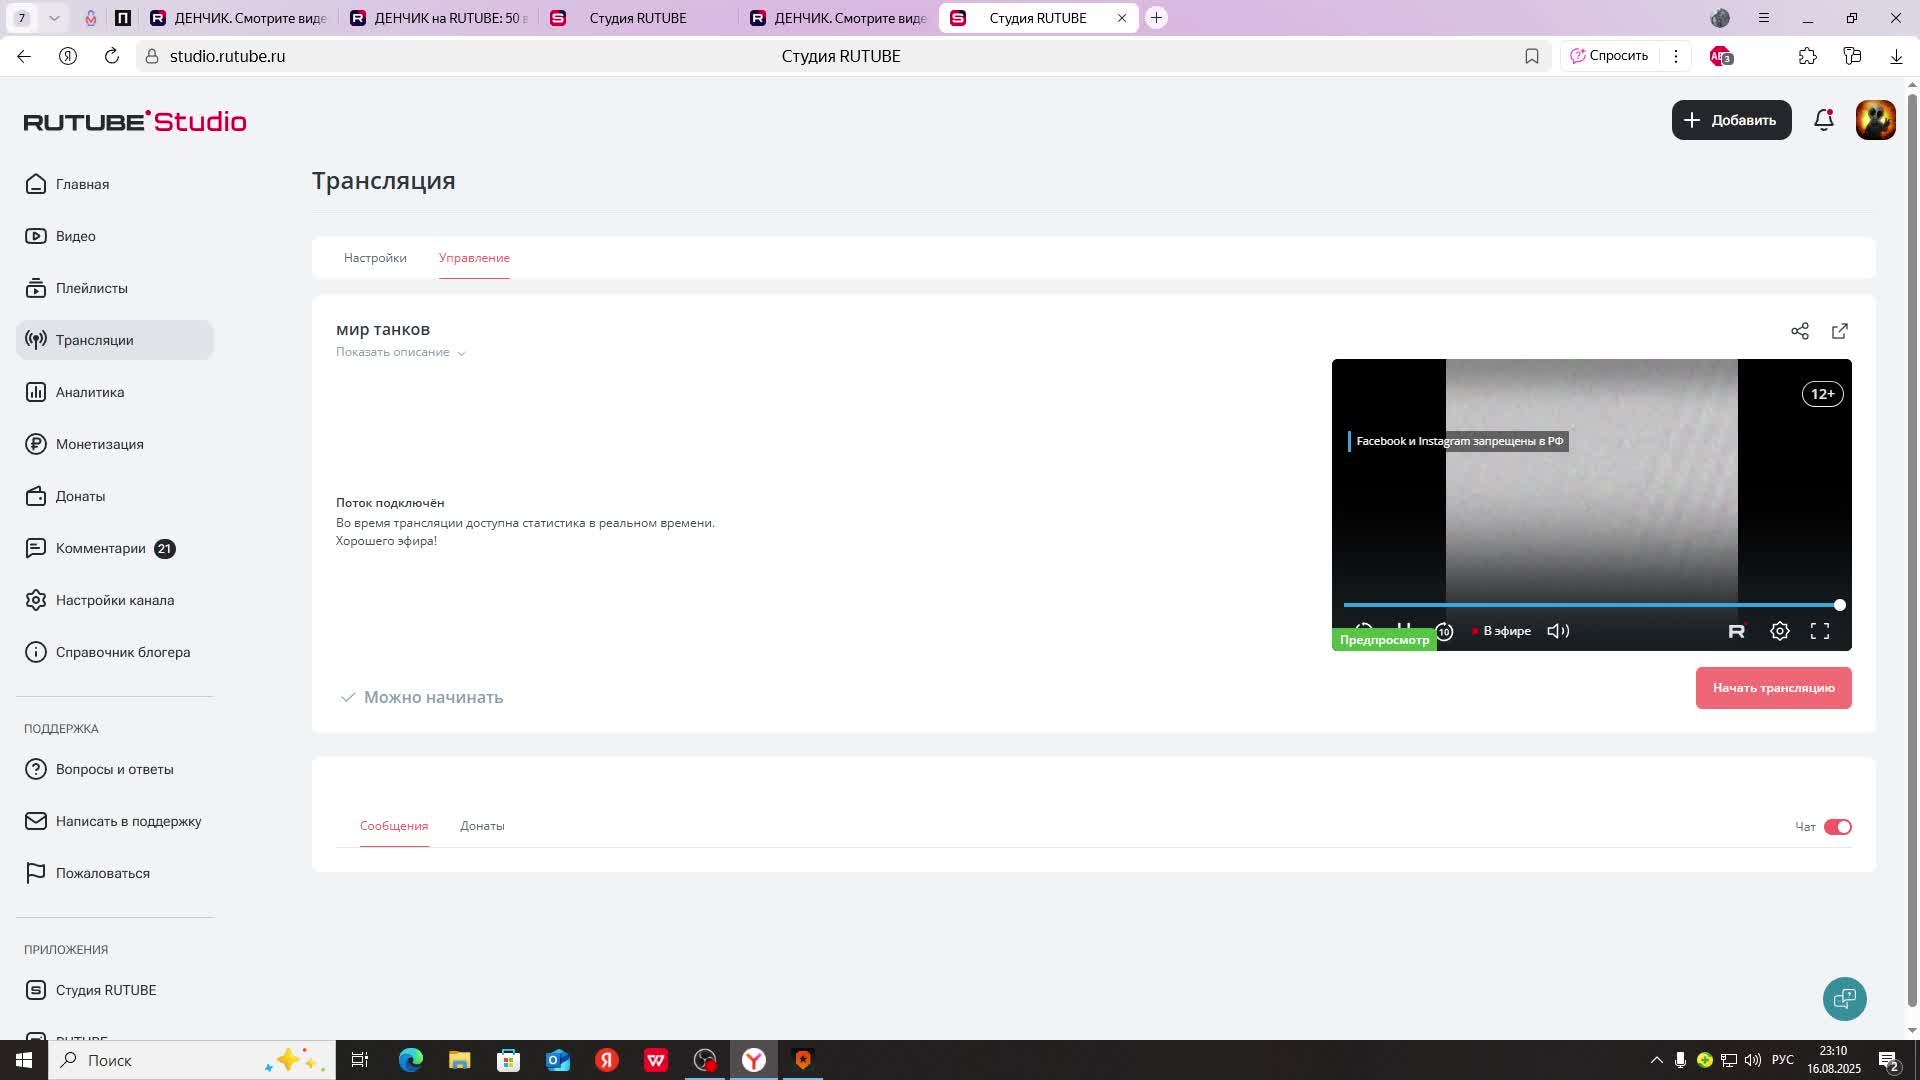Toggle the Чат switch off
Screen dimensions: 1920x1080
(x=1838, y=827)
